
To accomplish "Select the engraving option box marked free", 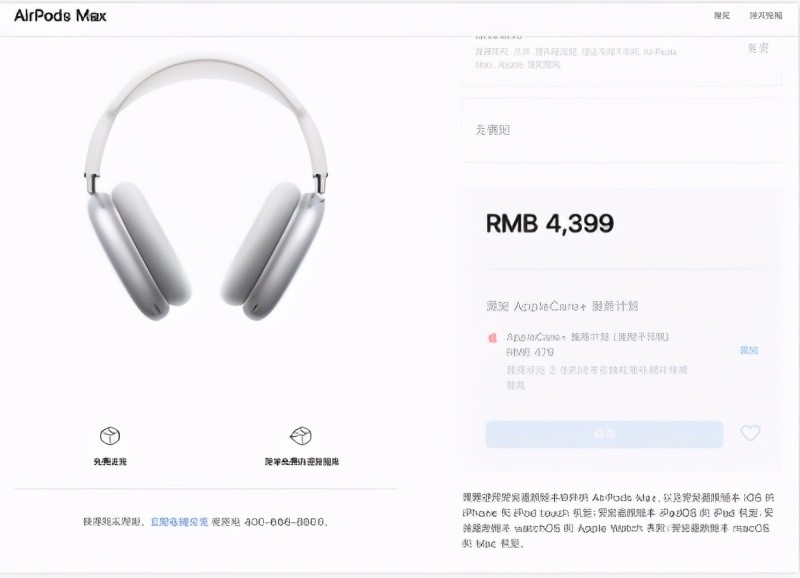I will point(622,60).
